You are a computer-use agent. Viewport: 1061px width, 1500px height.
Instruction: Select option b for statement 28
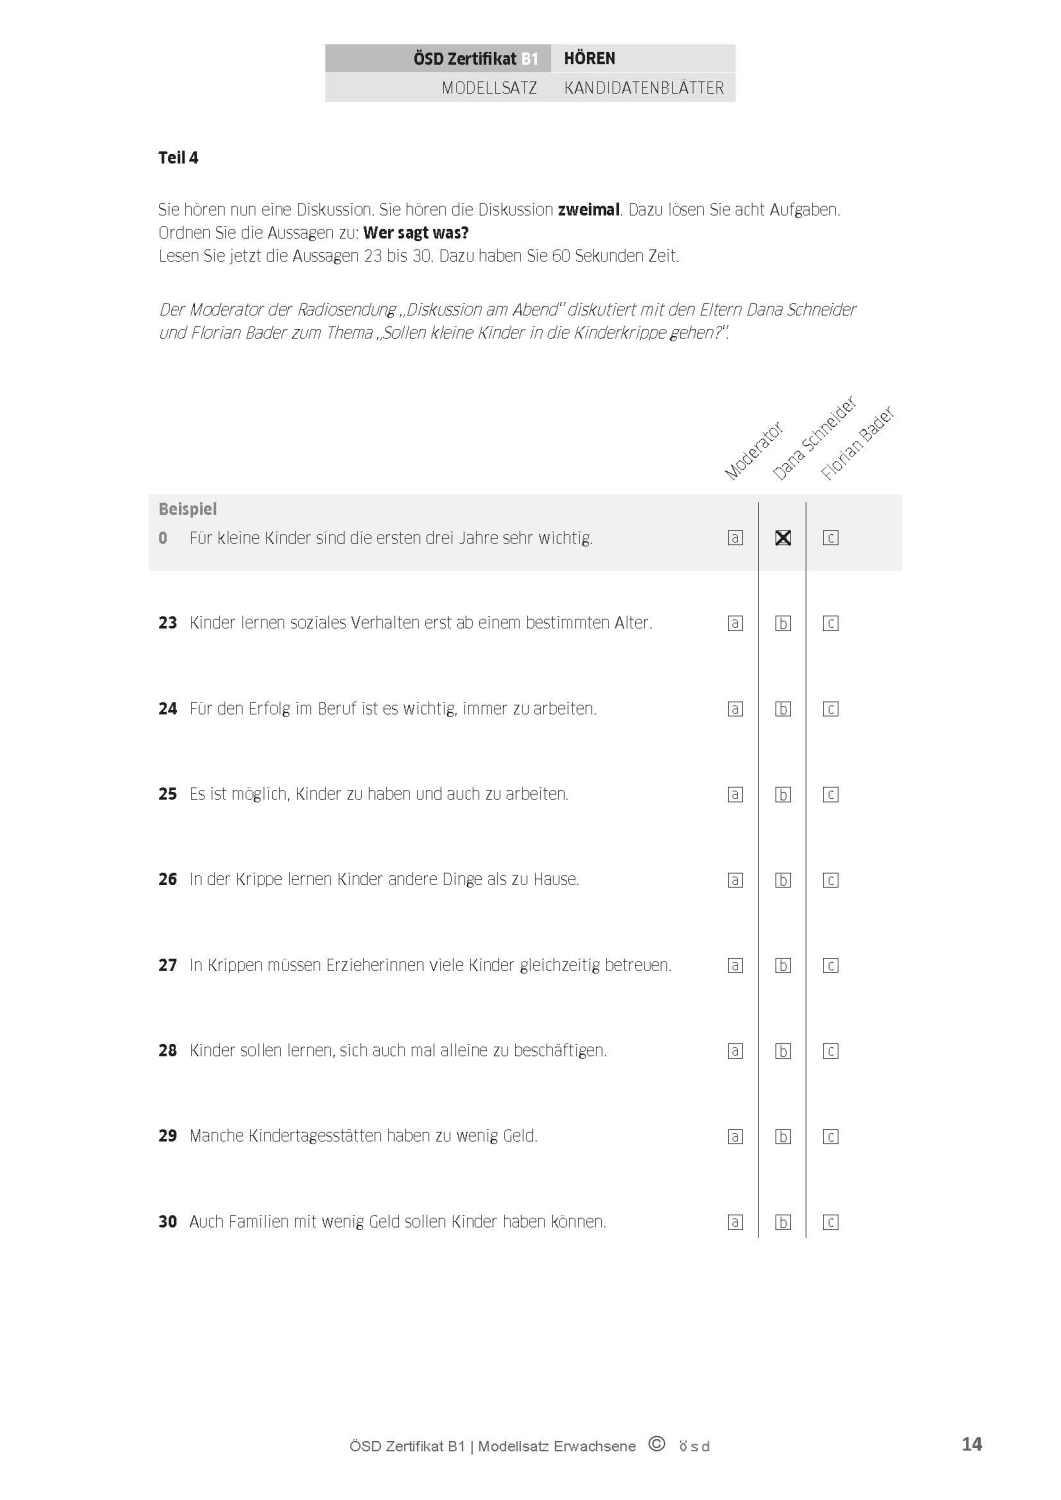(783, 1051)
